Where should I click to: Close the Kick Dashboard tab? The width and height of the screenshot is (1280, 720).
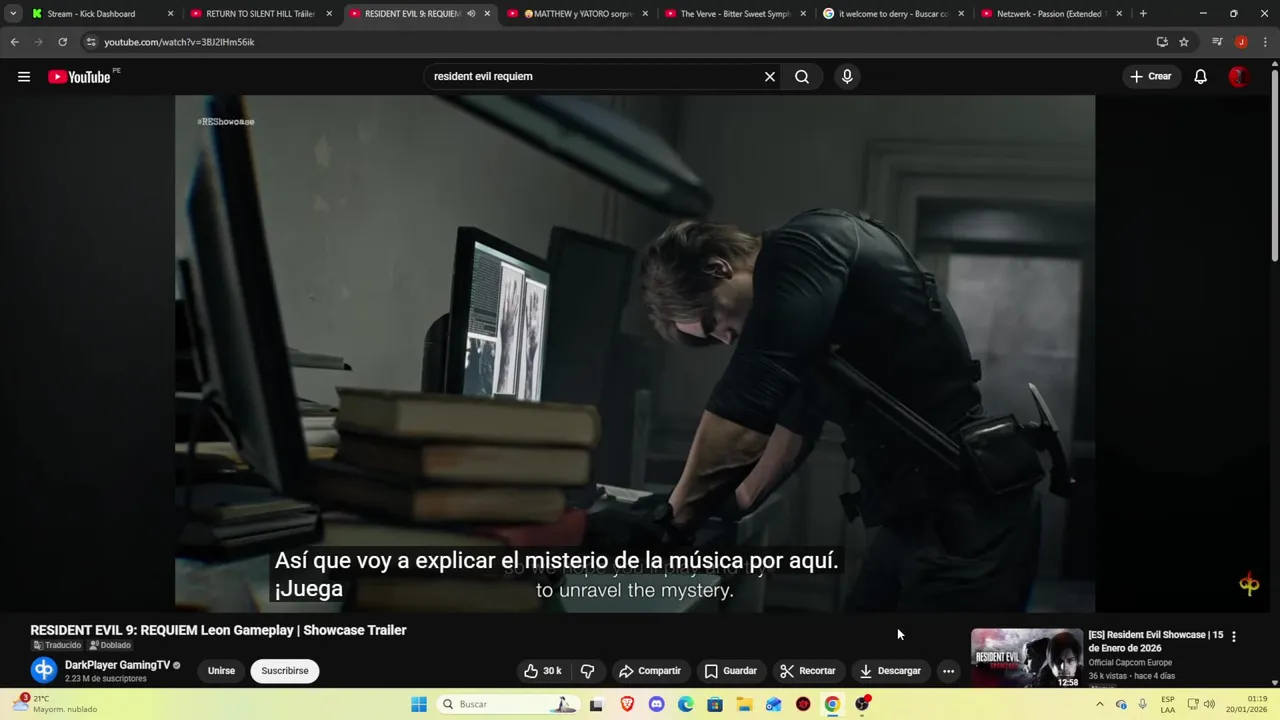(x=171, y=14)
